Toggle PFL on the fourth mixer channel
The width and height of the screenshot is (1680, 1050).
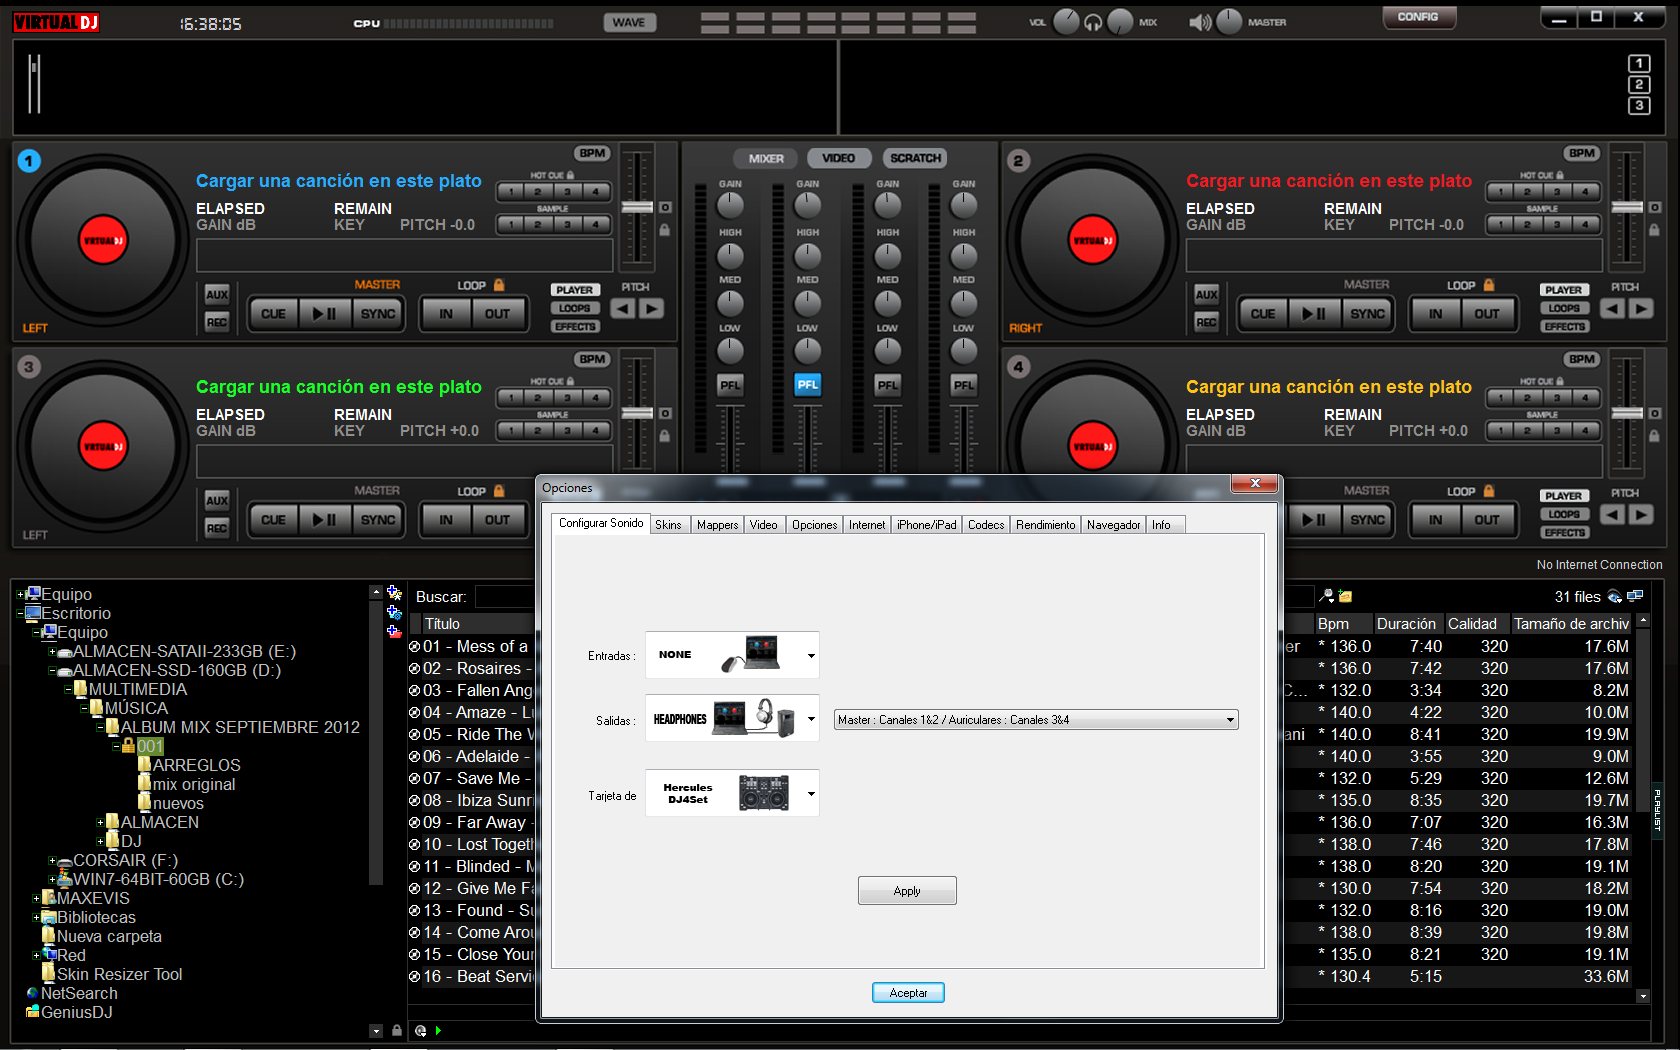[963, 384]
